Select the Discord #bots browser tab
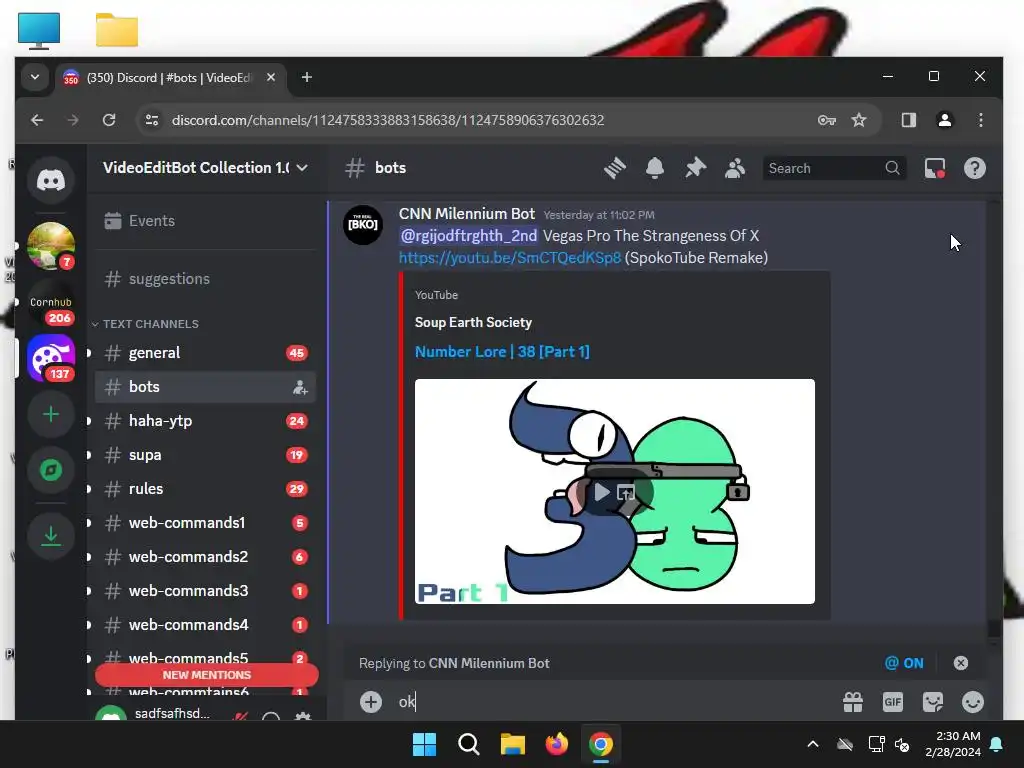Image resolution: width=1024 pixels, height=768 pixels. click(x=168, y=78)
